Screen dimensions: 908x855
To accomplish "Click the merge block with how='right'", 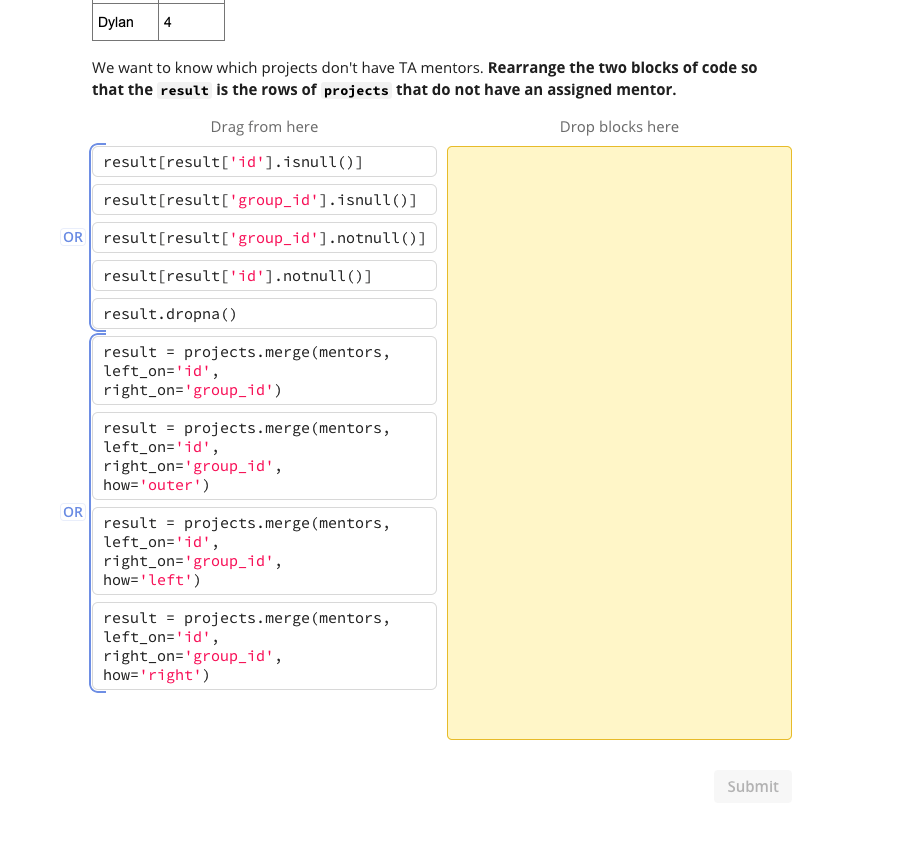I will point(264,645).
